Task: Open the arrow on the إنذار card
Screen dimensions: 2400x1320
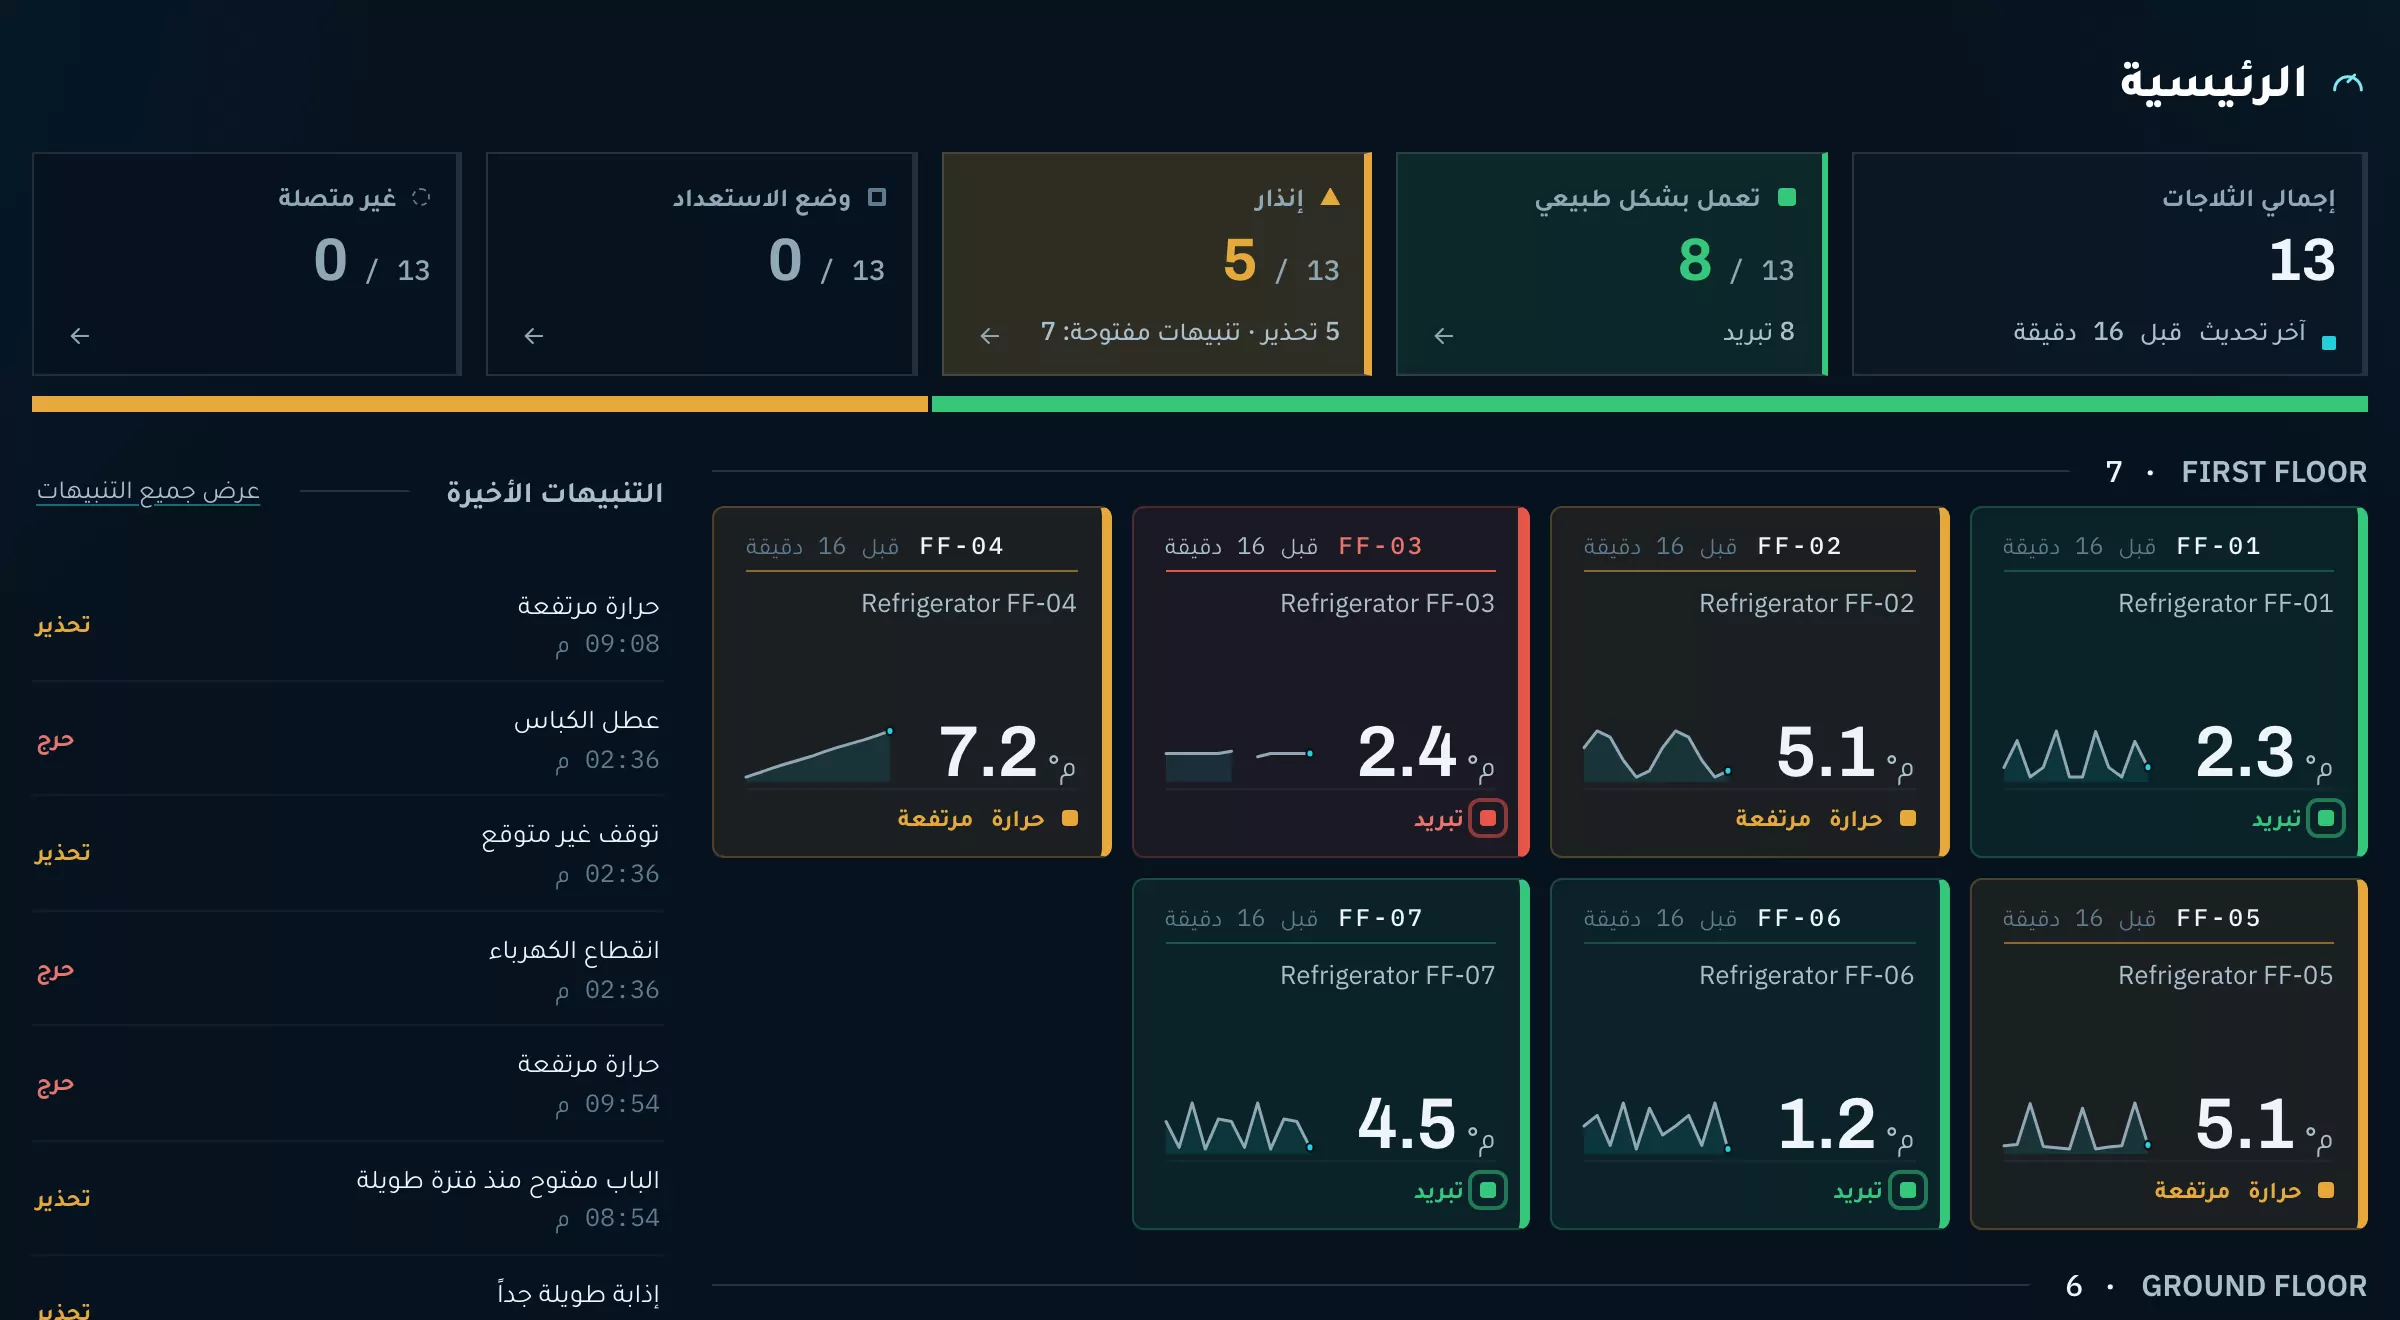Action: (990, 336)
